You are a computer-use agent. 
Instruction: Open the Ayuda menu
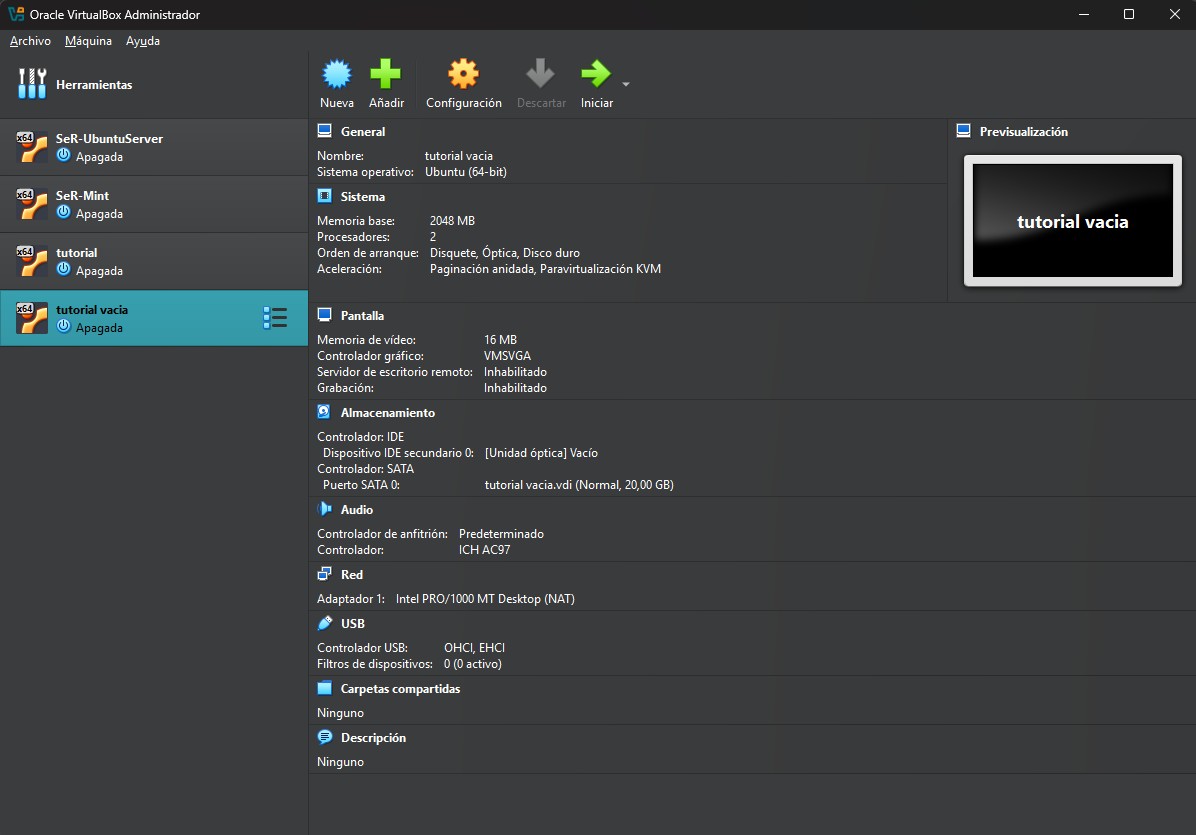pos(143,41)
